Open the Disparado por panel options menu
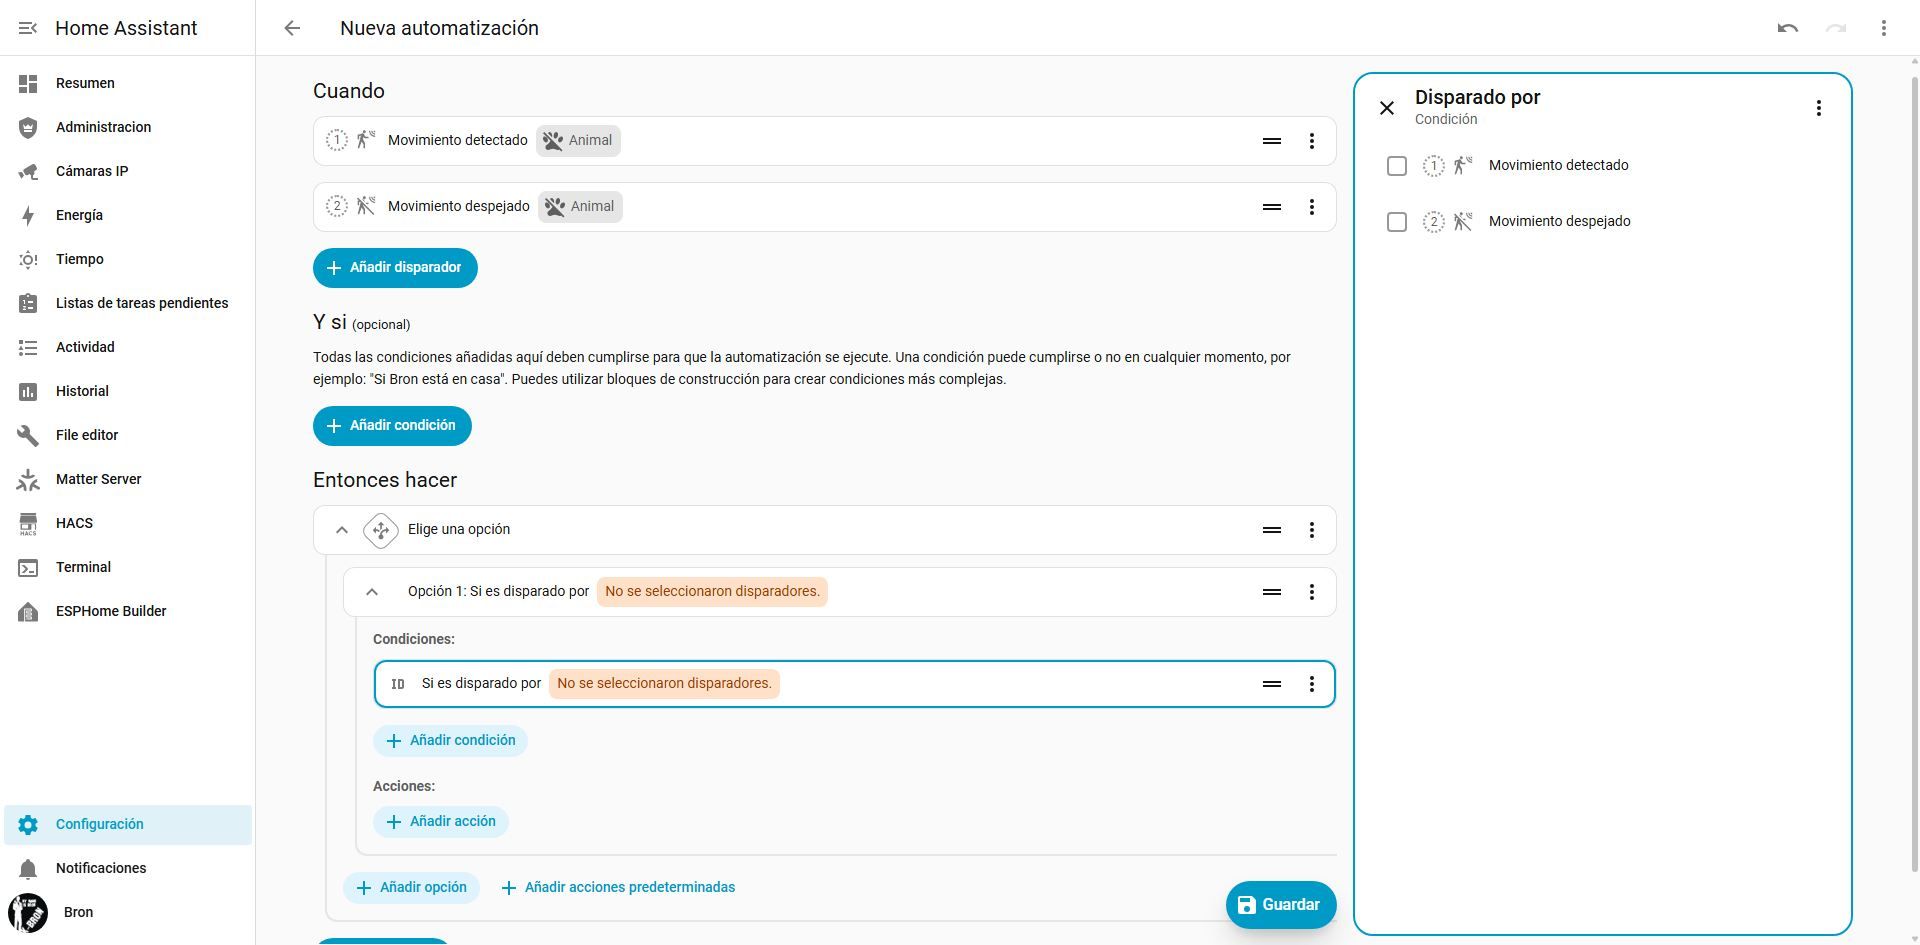1920x945 pixels. (x=1819, y=108)
